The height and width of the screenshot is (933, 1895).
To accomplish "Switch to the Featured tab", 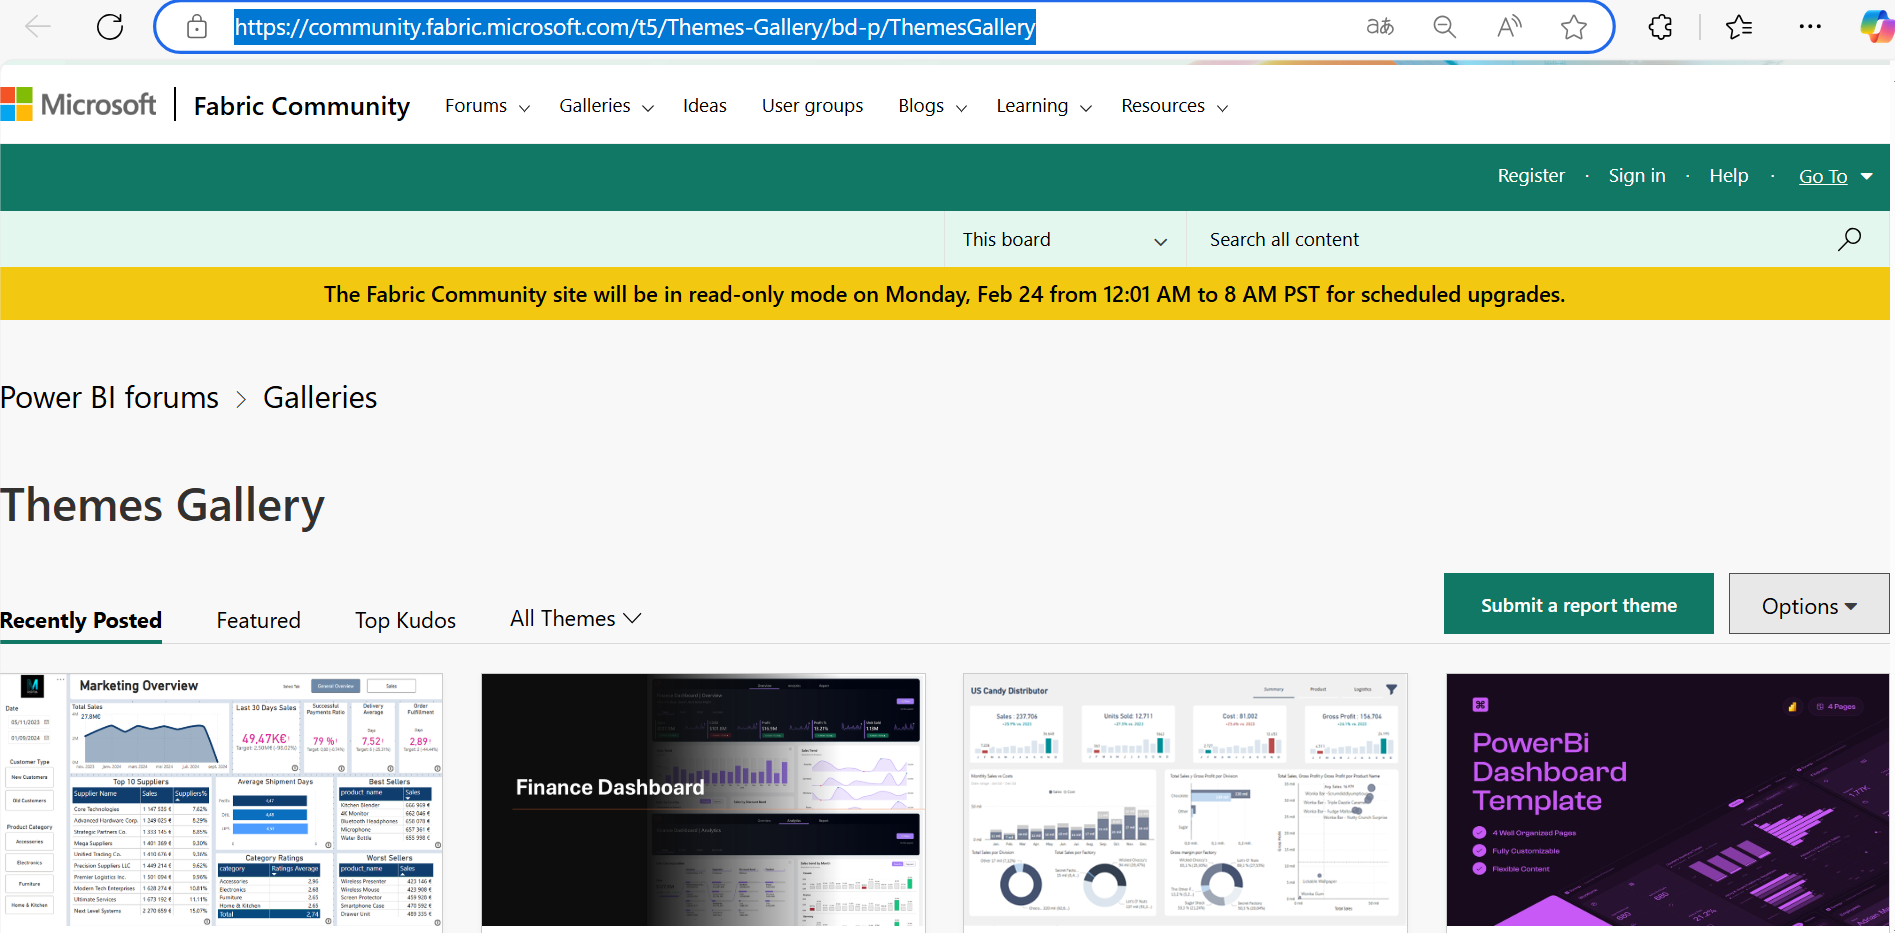I will click(258, 620).
